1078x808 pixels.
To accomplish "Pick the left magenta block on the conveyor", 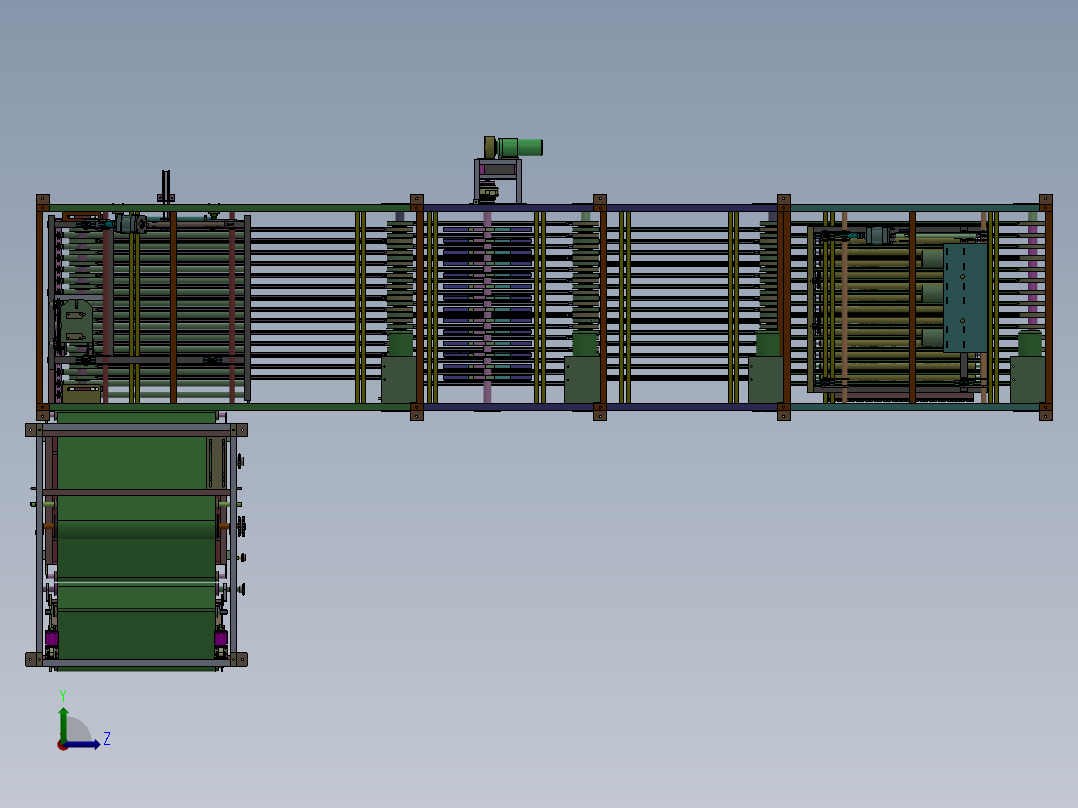I will point(52,638).
